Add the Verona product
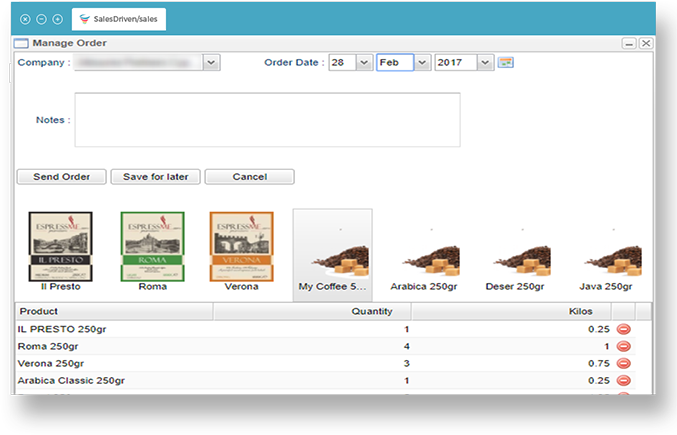The height and width of the screenshot is (435, 677). [x=241, y=252]
